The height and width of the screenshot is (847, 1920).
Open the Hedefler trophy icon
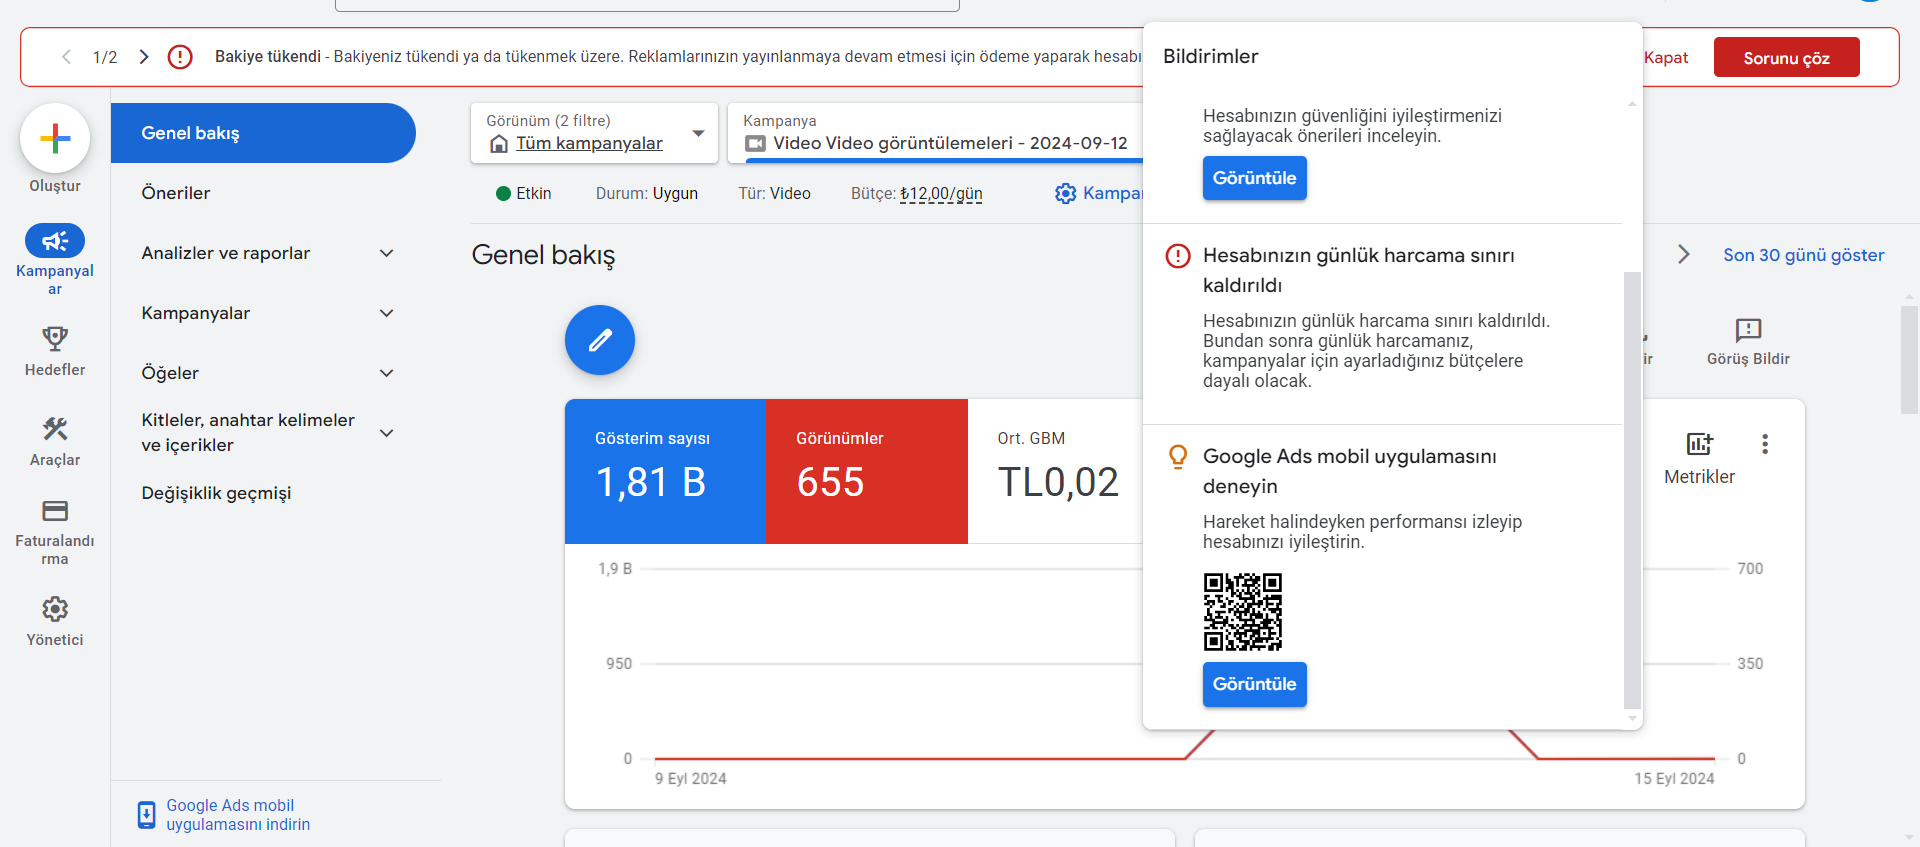(x=55, y=338)
